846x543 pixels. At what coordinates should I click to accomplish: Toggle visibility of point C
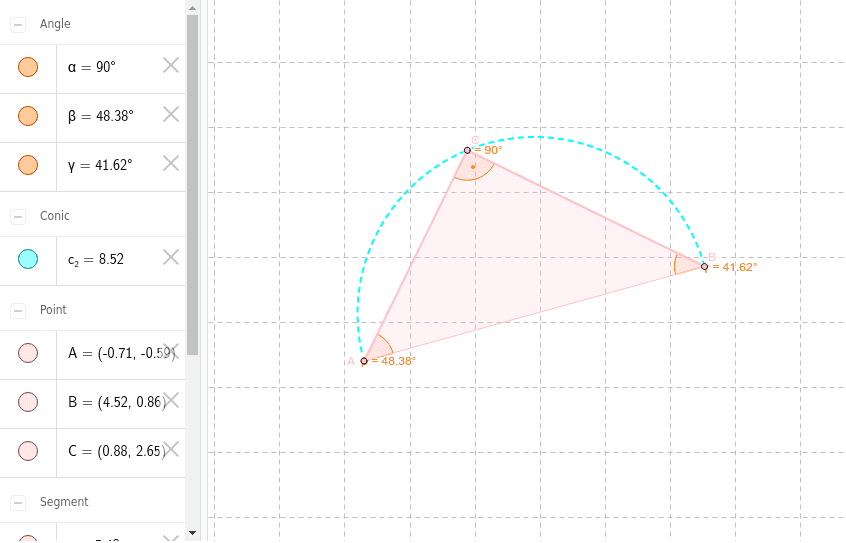28,451
